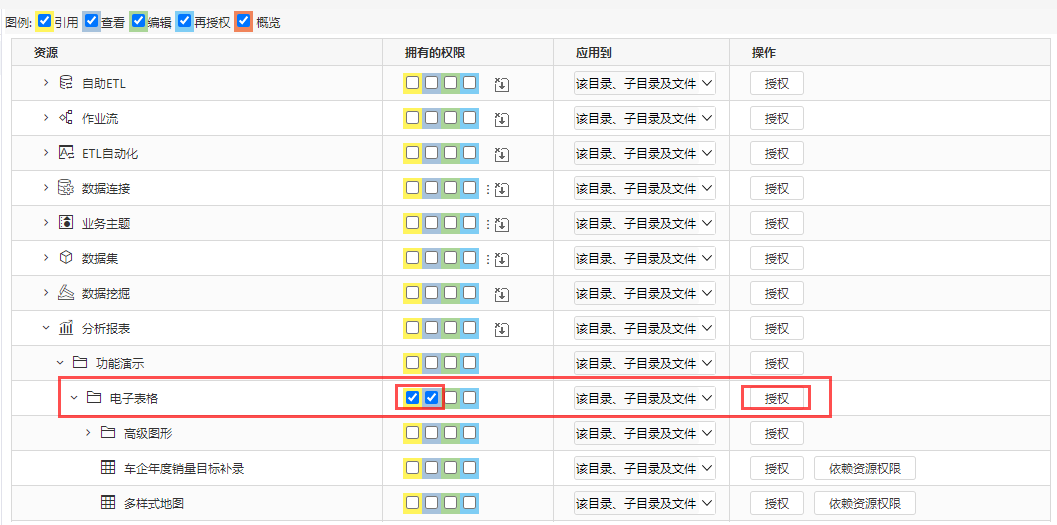Image resolution: width=1057 pixels, height=525 pixels.
Task: Select the 多样式地图 row label
Action: (x=154, y=503)
